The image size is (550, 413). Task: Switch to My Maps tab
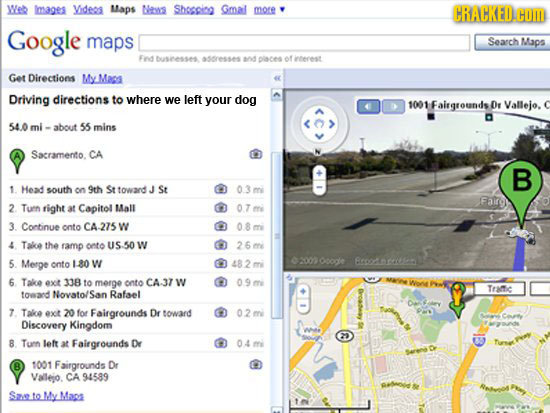pos(102,78)
